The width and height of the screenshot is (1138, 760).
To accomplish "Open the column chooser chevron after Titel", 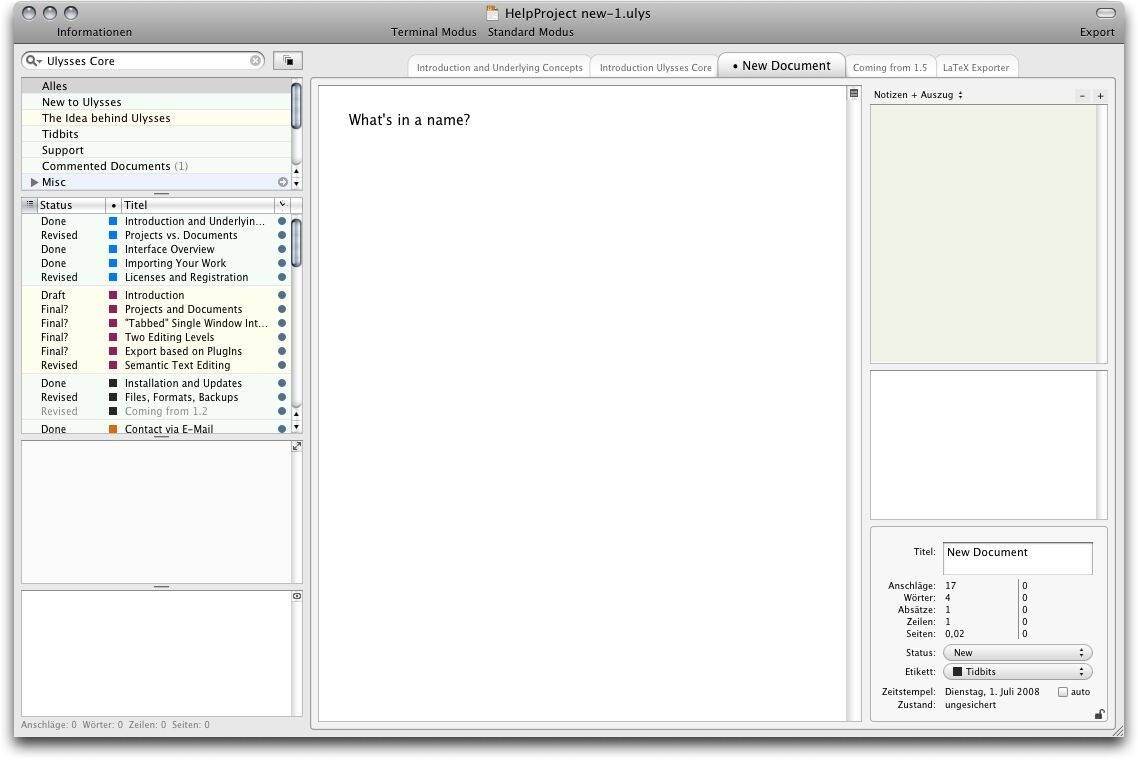I will (283, 205).
